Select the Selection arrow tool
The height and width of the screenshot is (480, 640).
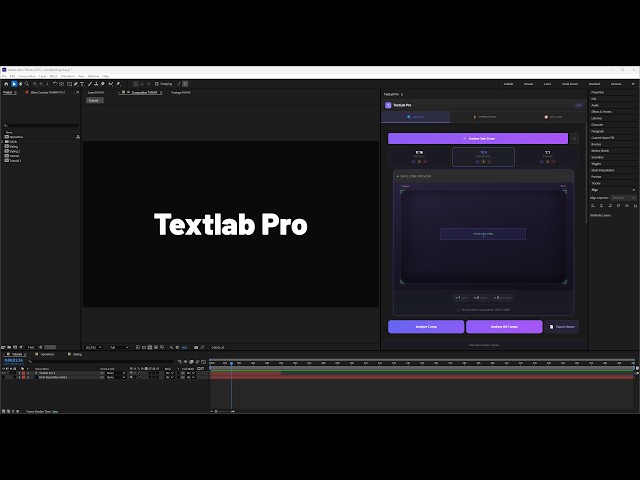pyautogui.click(x=14, y=84)
